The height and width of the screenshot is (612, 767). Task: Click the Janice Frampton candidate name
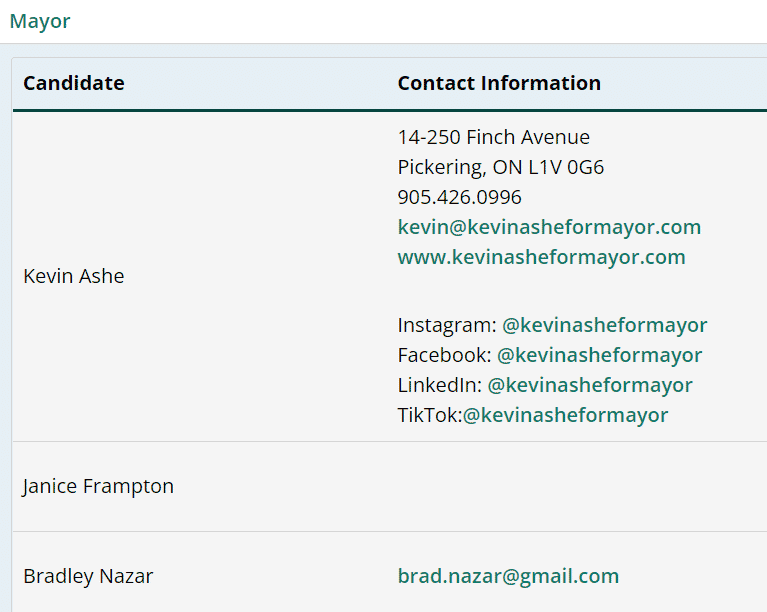click(x=98, y=486)
